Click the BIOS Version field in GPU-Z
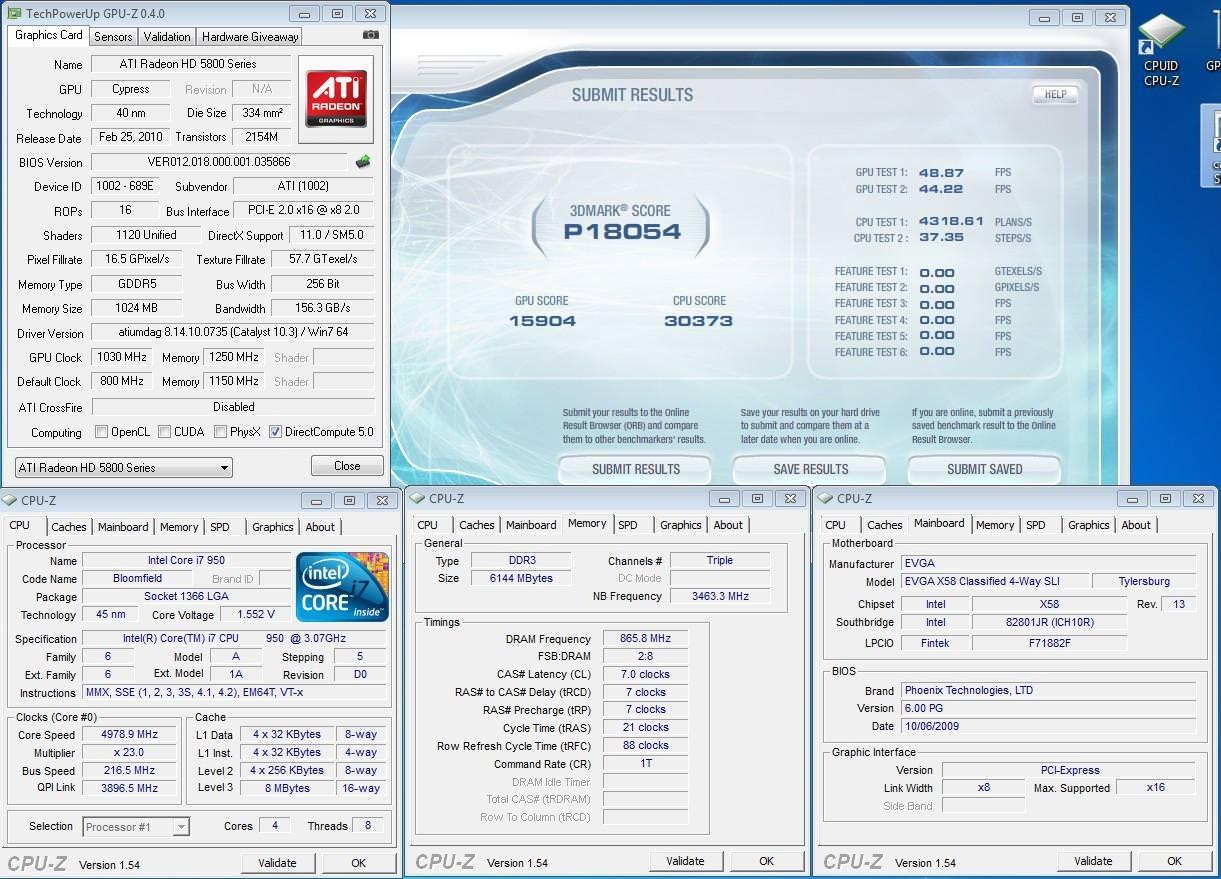 [219, 162]
